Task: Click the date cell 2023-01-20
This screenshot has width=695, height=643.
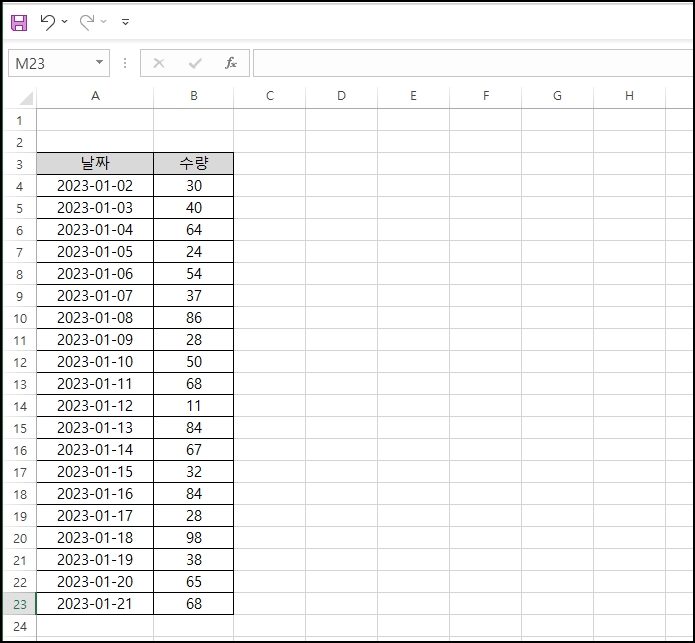Action: pyautogui.click(x=95, y=582)
